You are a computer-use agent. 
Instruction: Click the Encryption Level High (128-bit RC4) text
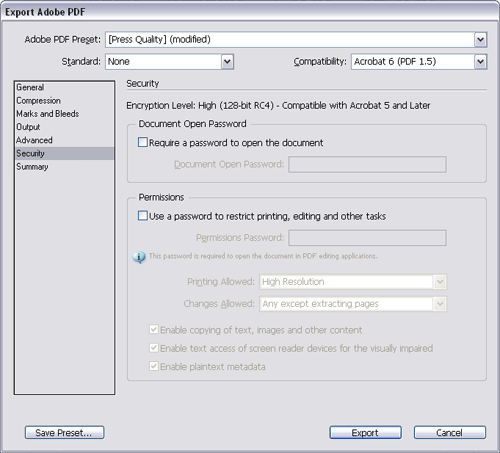[278, 106]
